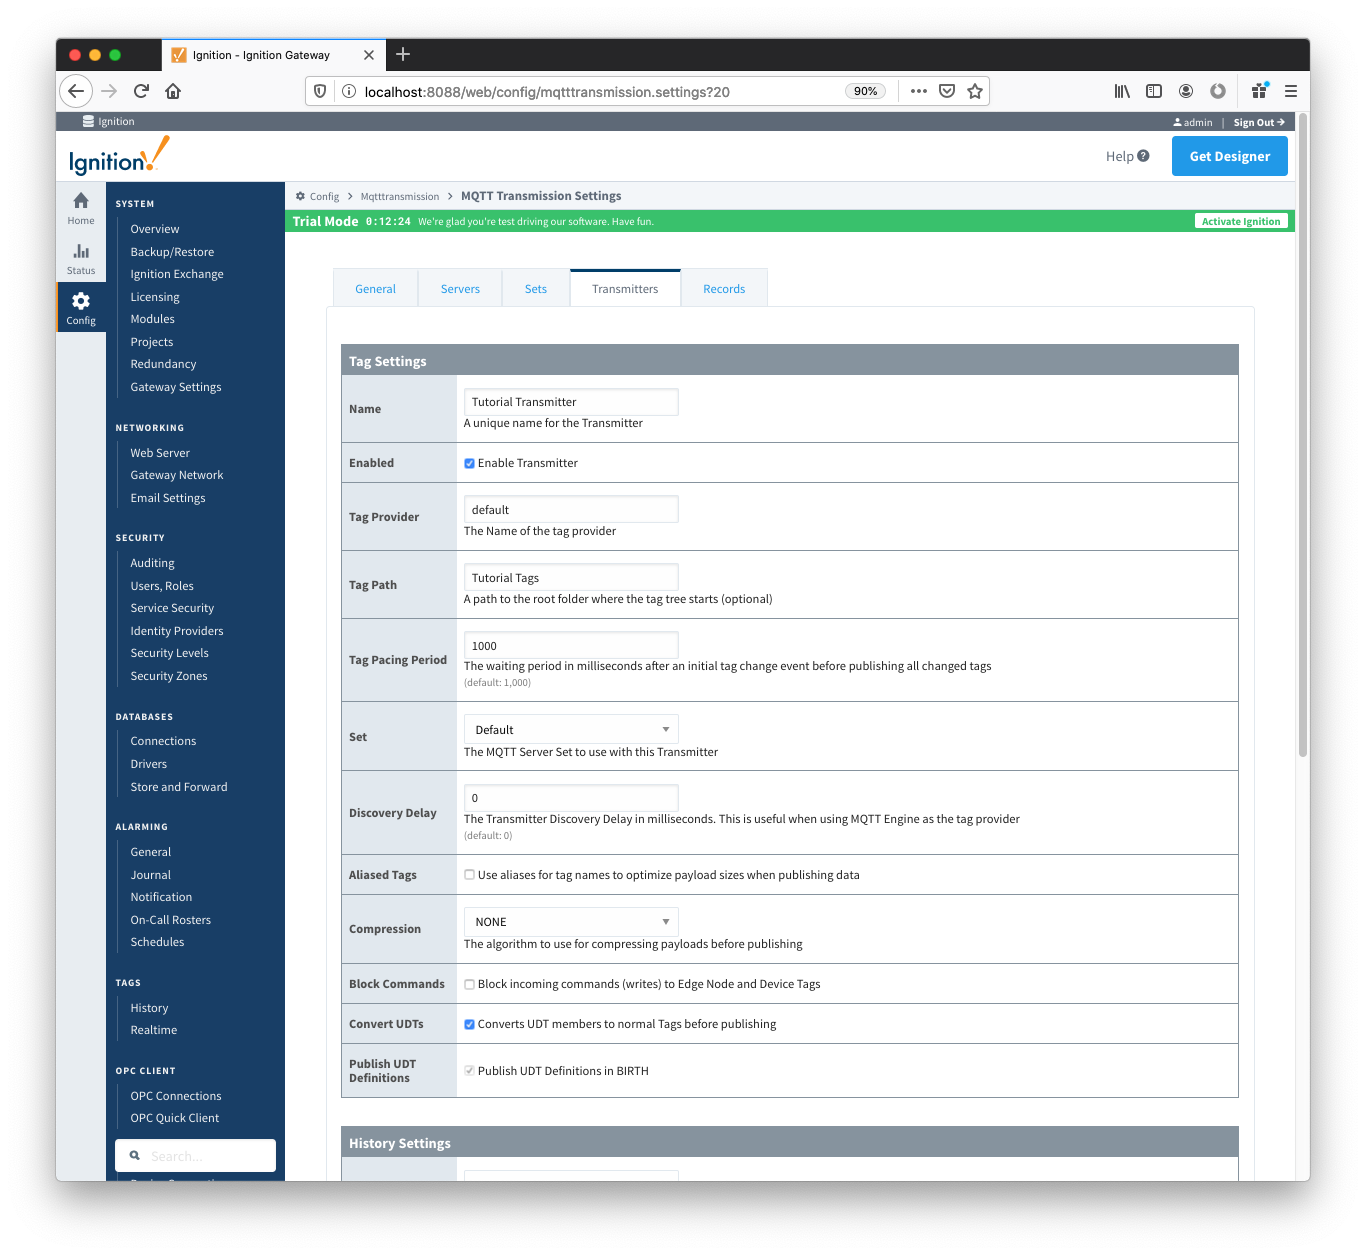
Task: Reload the page with the refresh icon
Action: 141,91
